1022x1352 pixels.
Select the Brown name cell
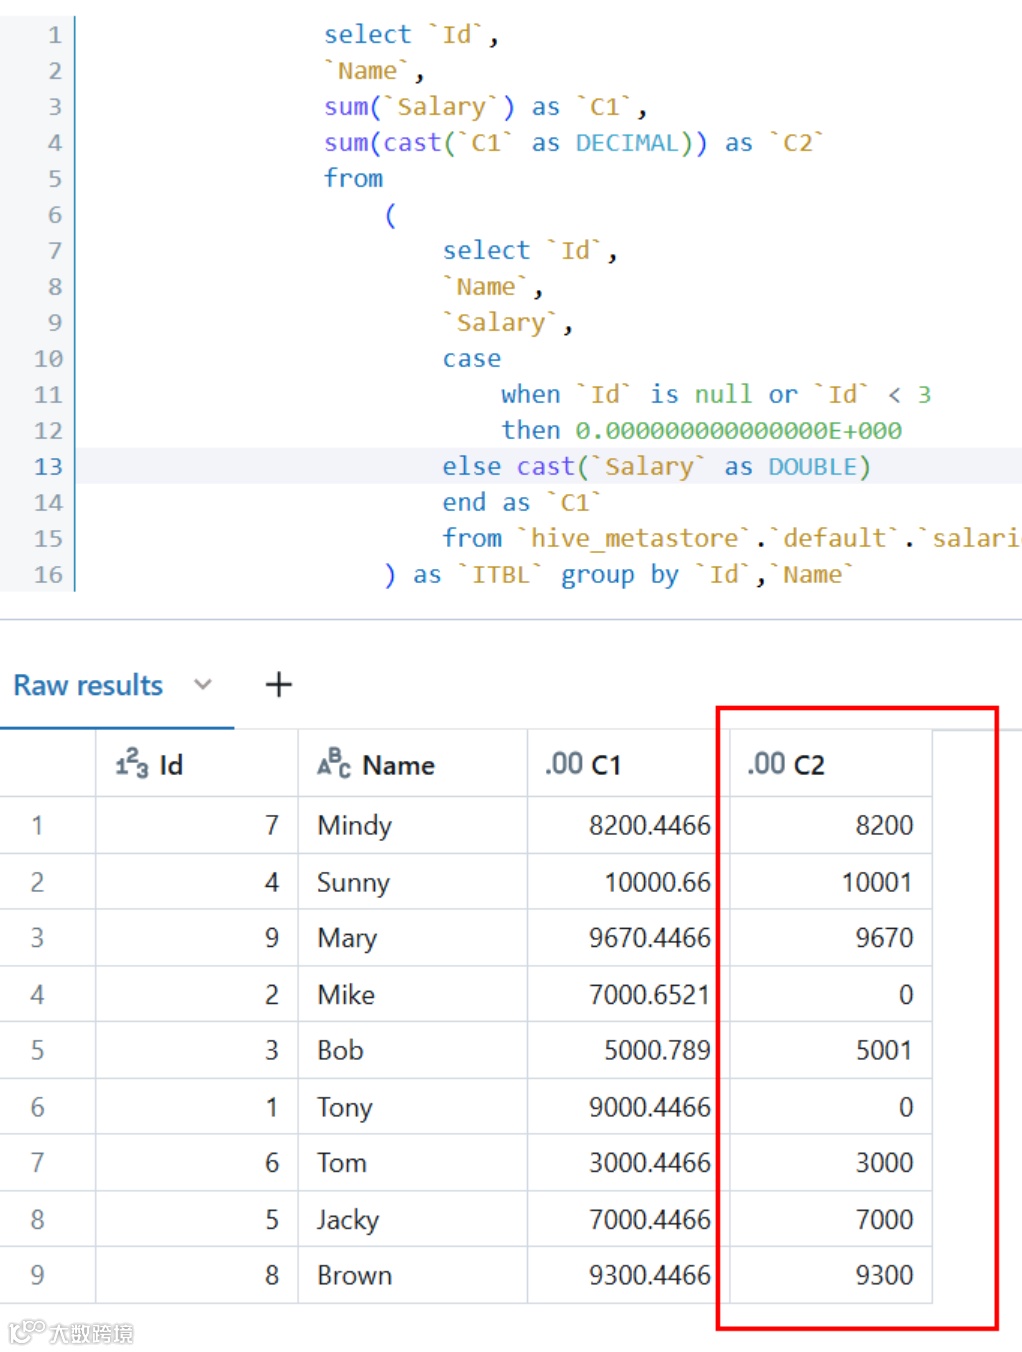pos(412,1275)
